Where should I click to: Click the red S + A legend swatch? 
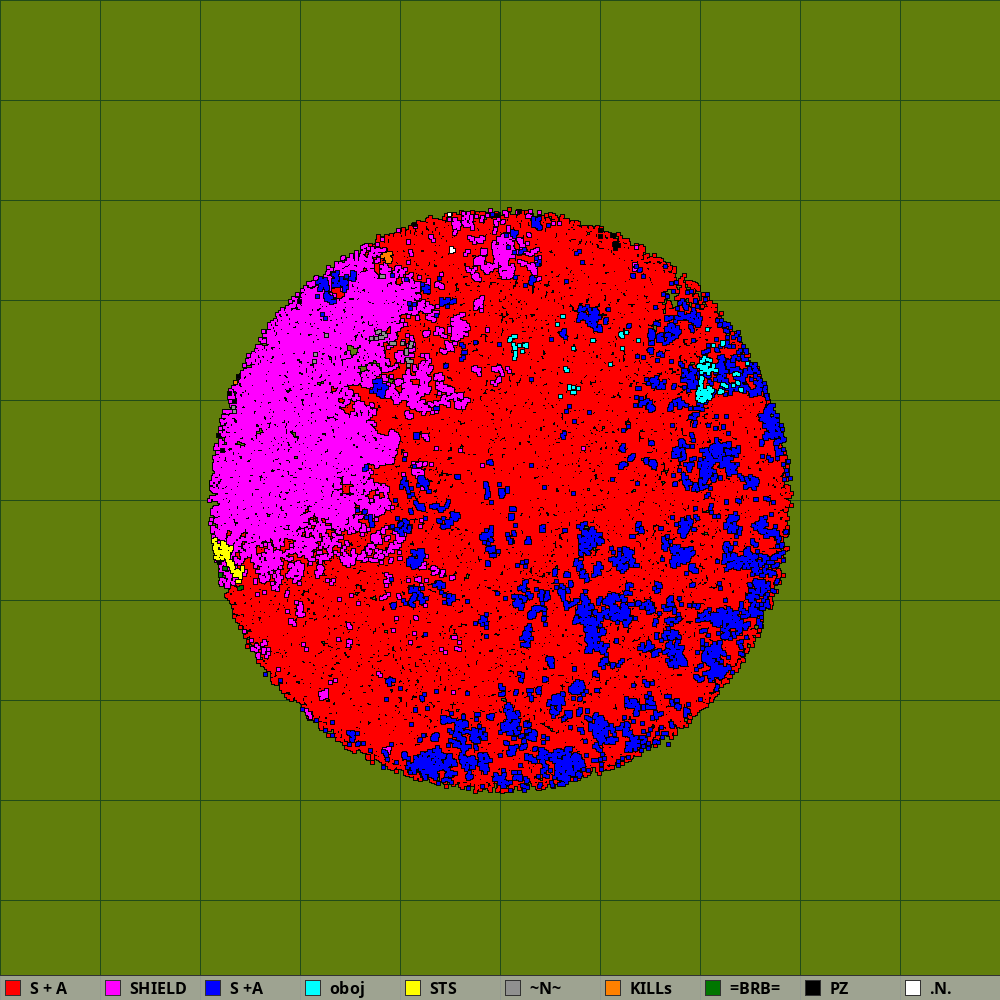(13, 988)
